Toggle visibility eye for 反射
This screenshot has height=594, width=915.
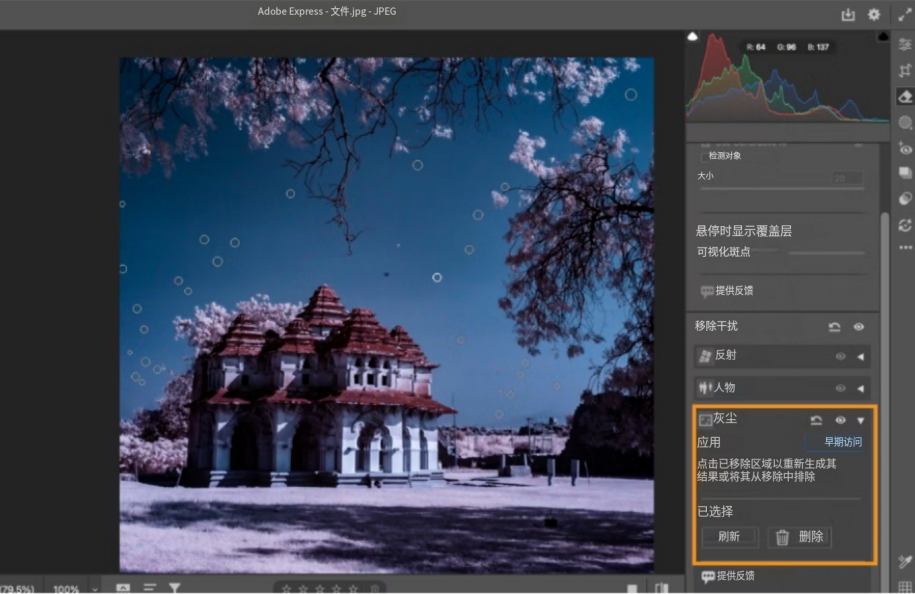[x=840, y=356]
